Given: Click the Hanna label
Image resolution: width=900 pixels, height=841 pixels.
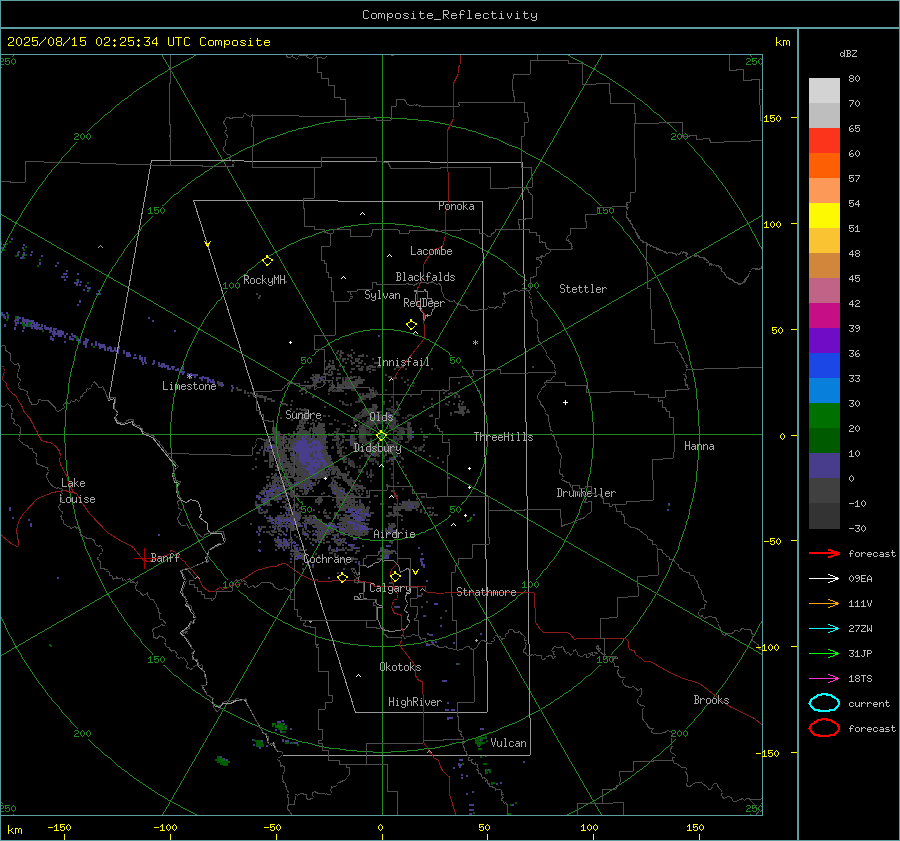Looking at the screenshot, I should (x=699, y=446).
